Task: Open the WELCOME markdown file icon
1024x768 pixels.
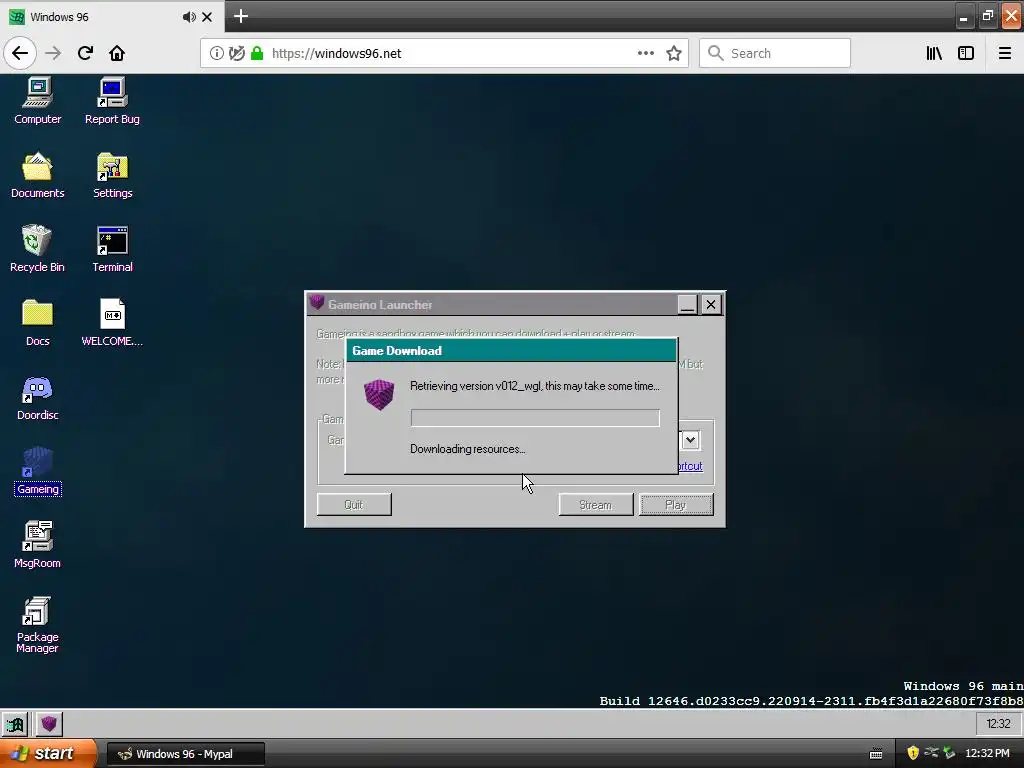Action: (112, 323)
